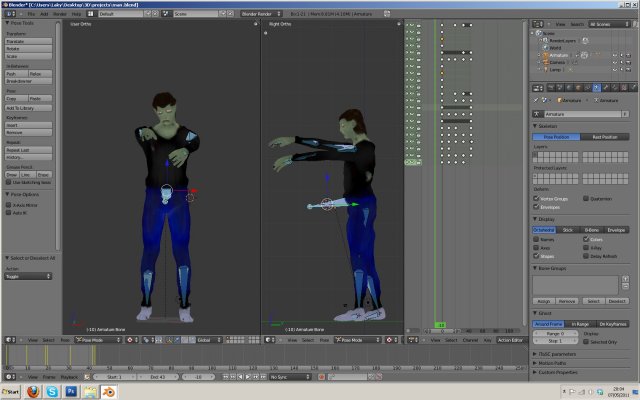This screenshot has height=400, width=640.
Task: Toggle the X-Axis Mirror checkbox
Action: [x=8, y=205]
